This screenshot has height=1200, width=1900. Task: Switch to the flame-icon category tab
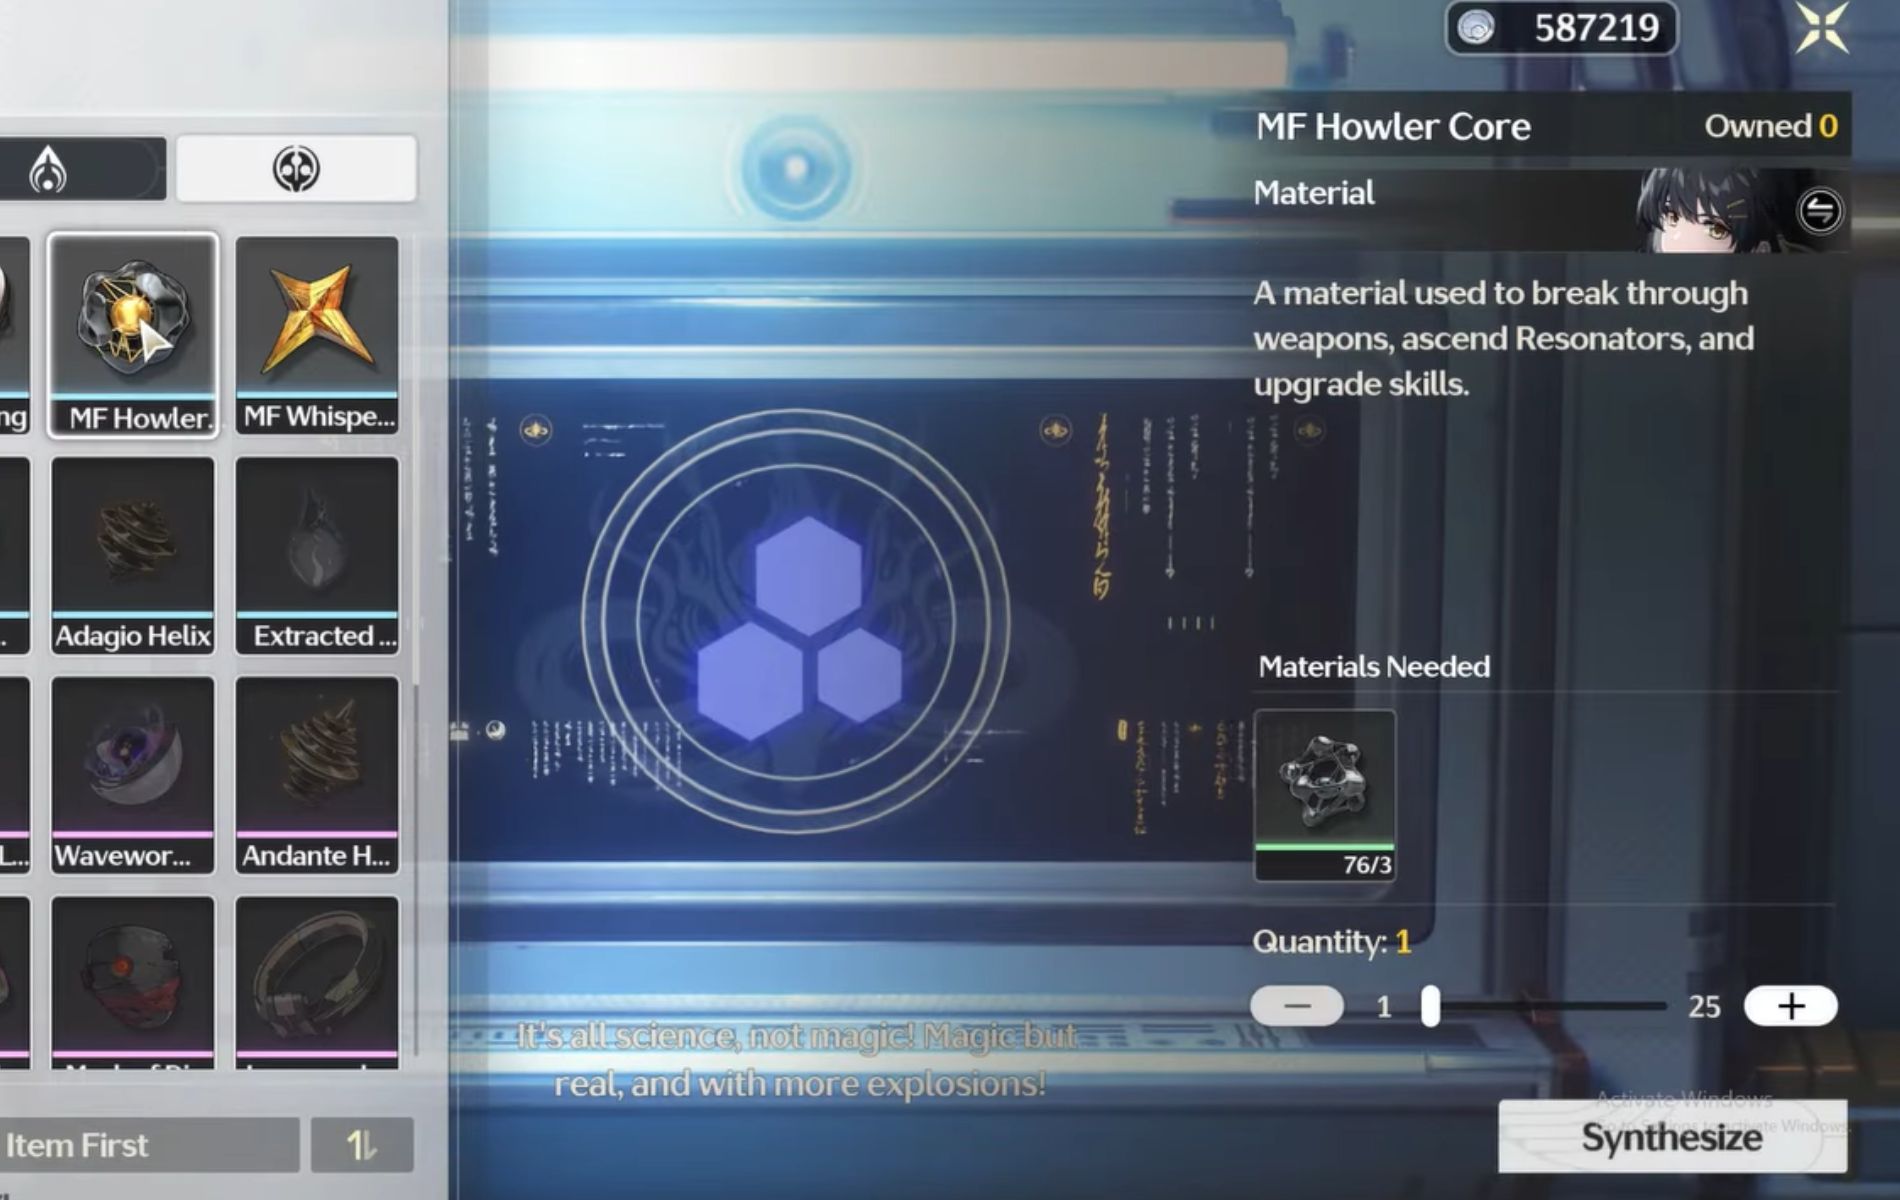[x=48, y=169]
